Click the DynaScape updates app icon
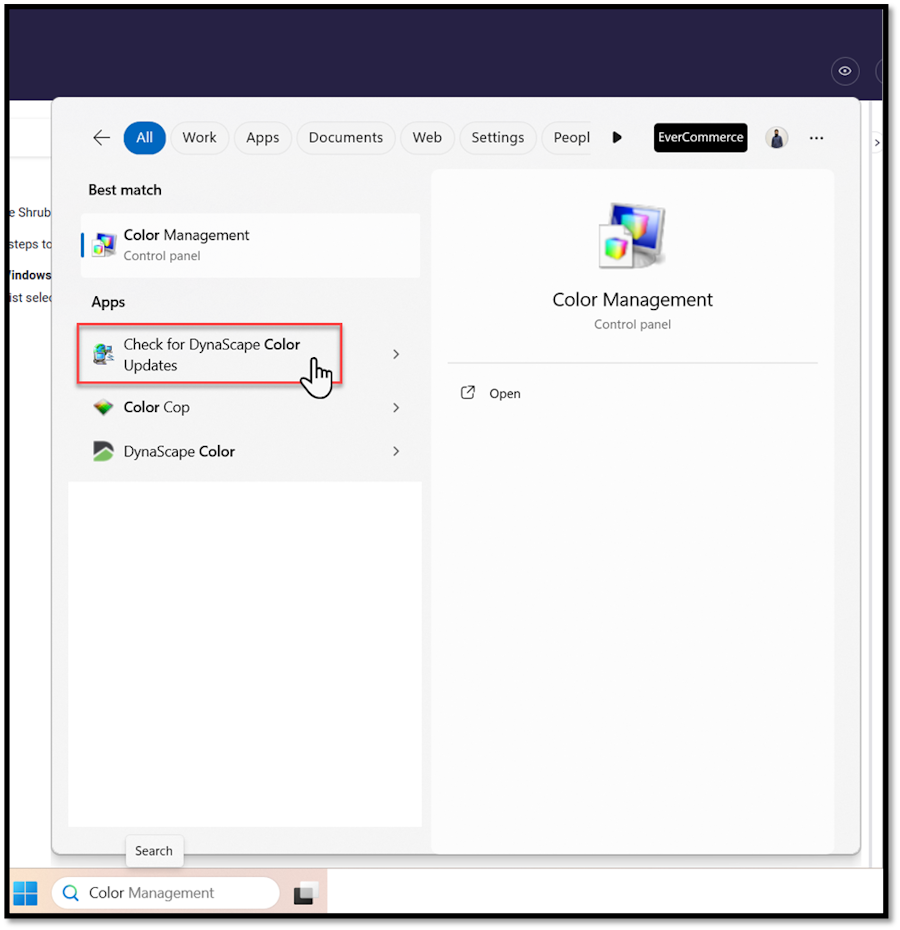 point(103,354)
